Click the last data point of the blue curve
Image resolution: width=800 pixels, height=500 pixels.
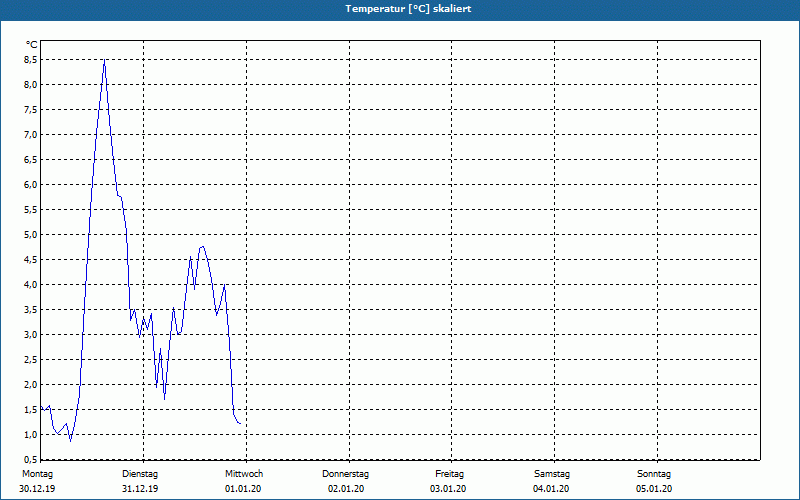(x=240, y=423)
